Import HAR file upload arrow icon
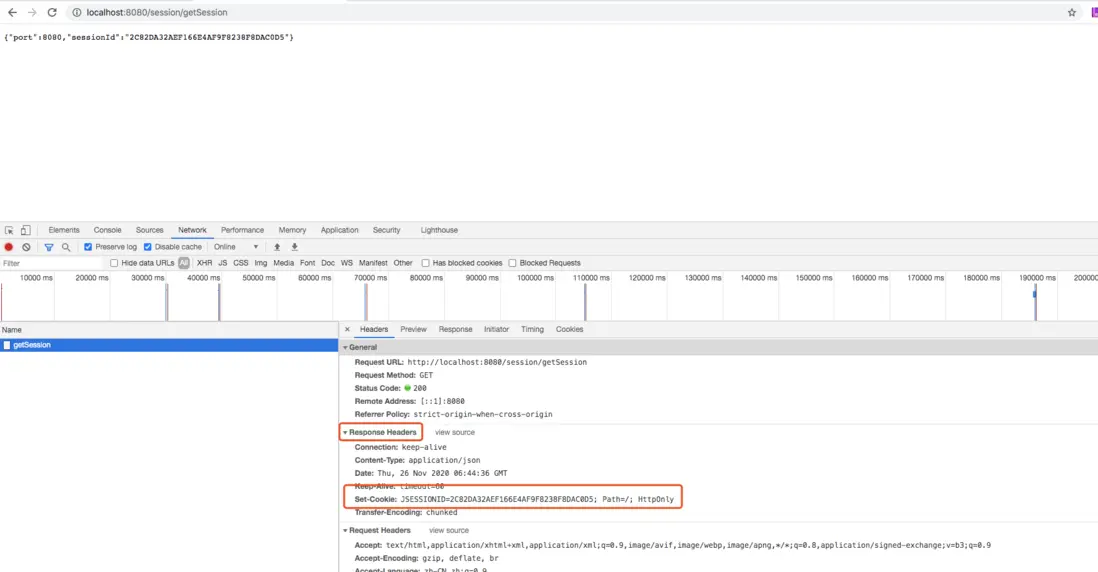 277,247
